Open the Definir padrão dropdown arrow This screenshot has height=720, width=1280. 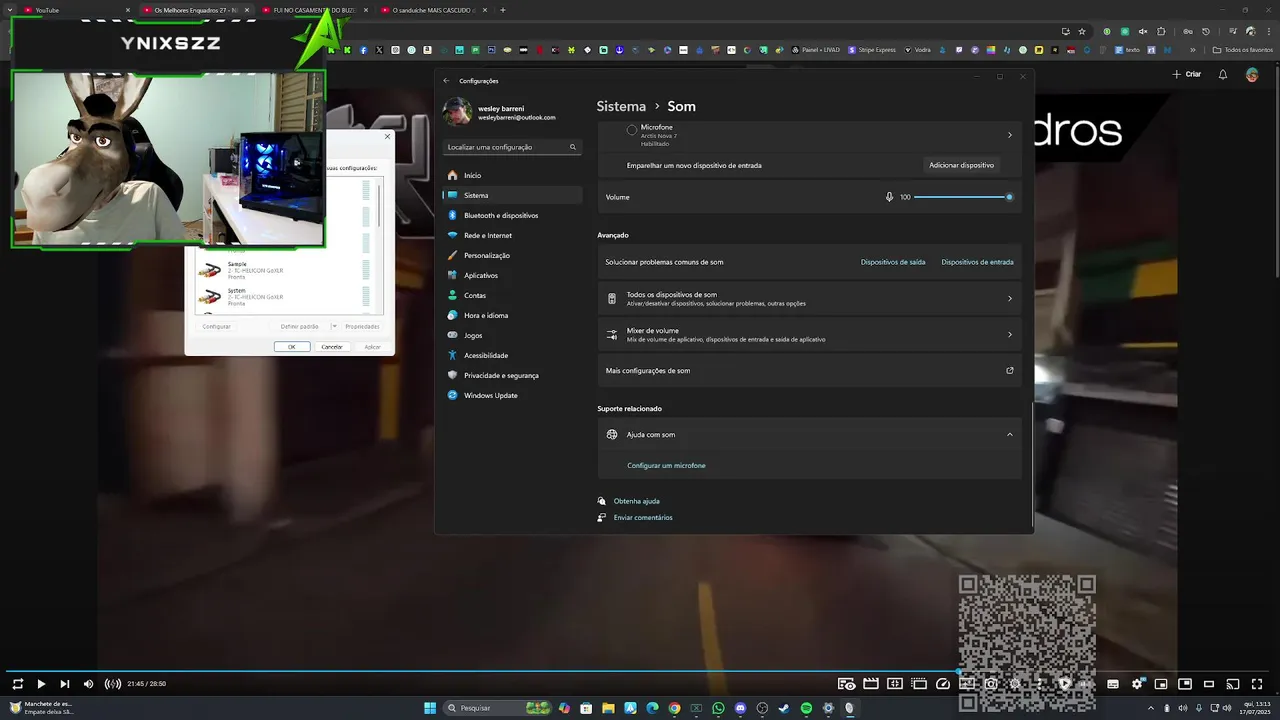tap(333, 326)
